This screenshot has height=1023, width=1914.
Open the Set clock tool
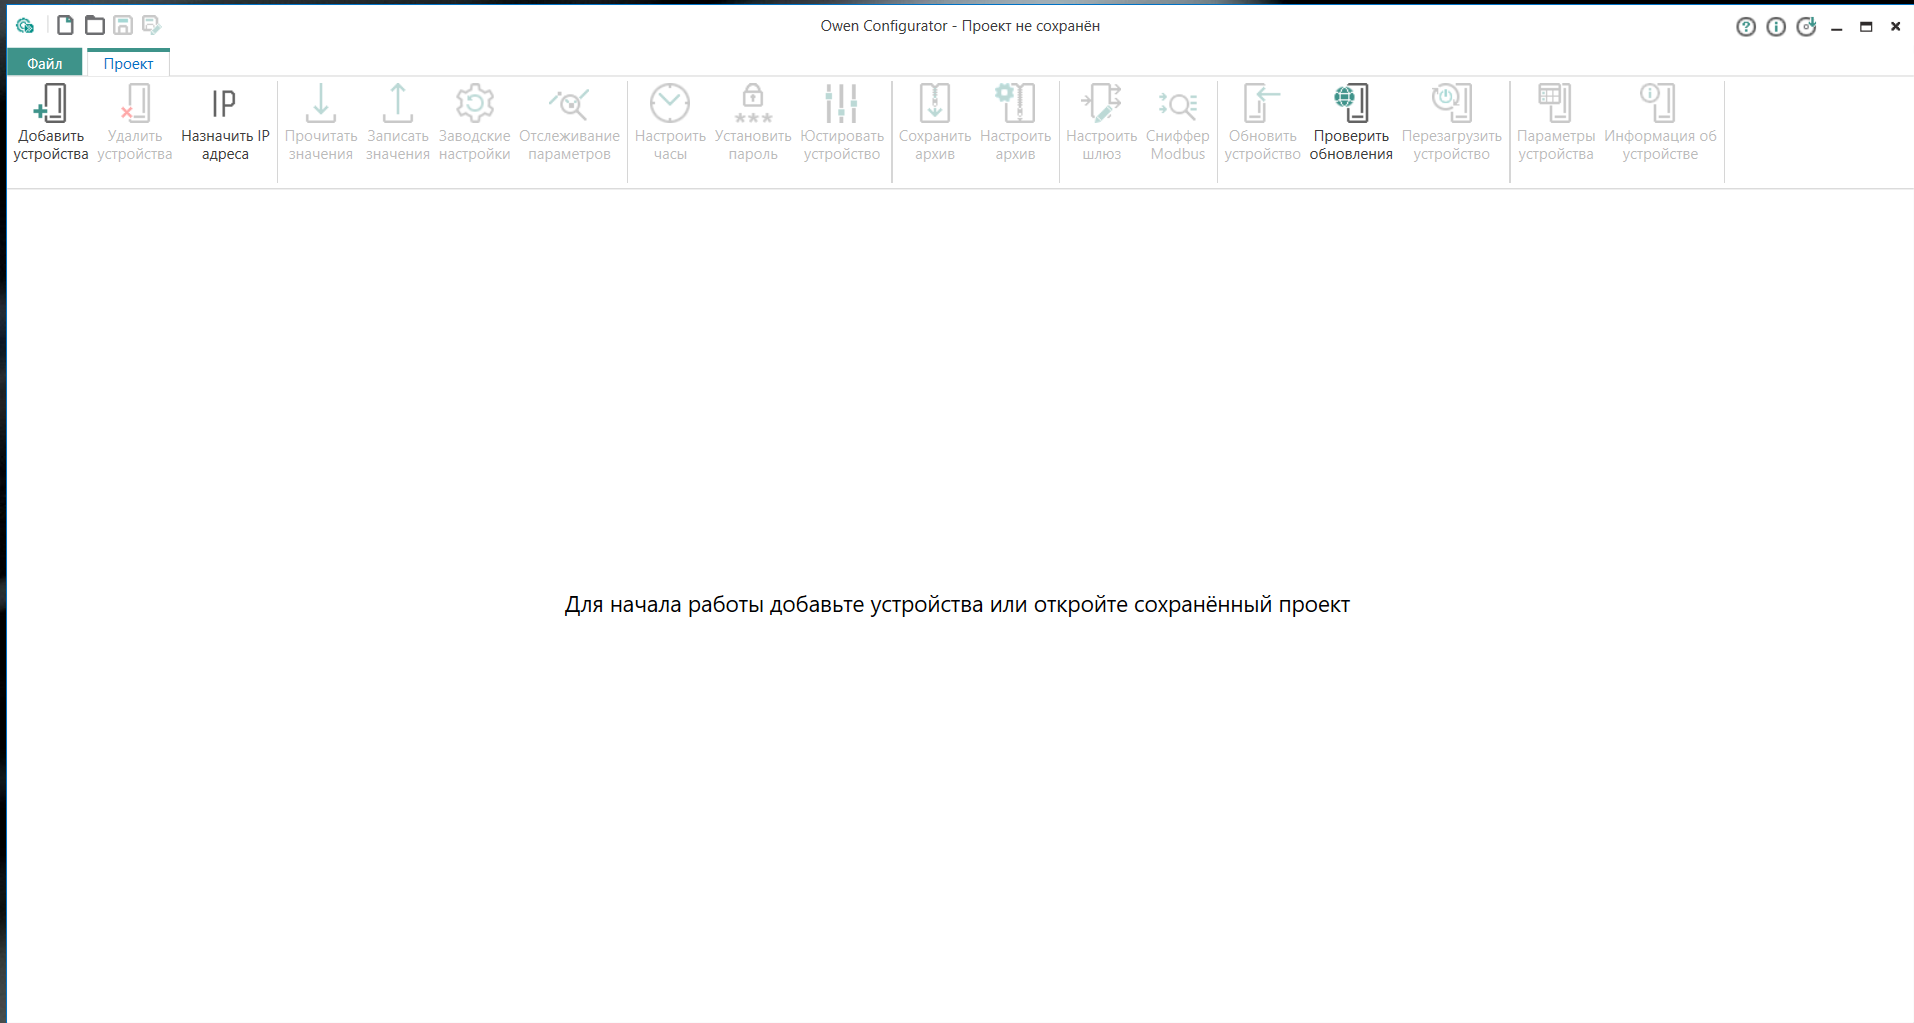[670, 104]
